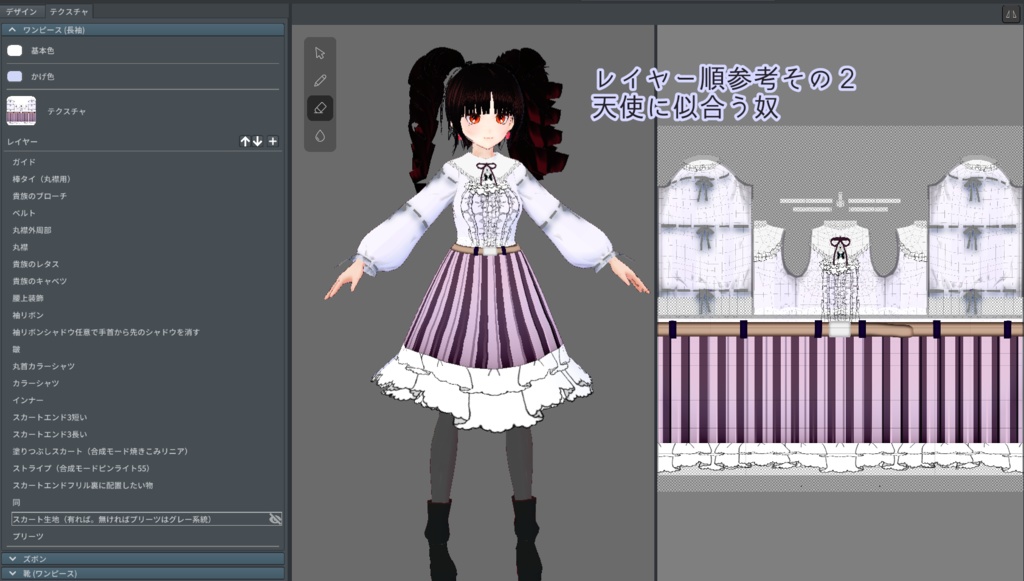Move selected layer up with the up arrow

pos(245,141)
